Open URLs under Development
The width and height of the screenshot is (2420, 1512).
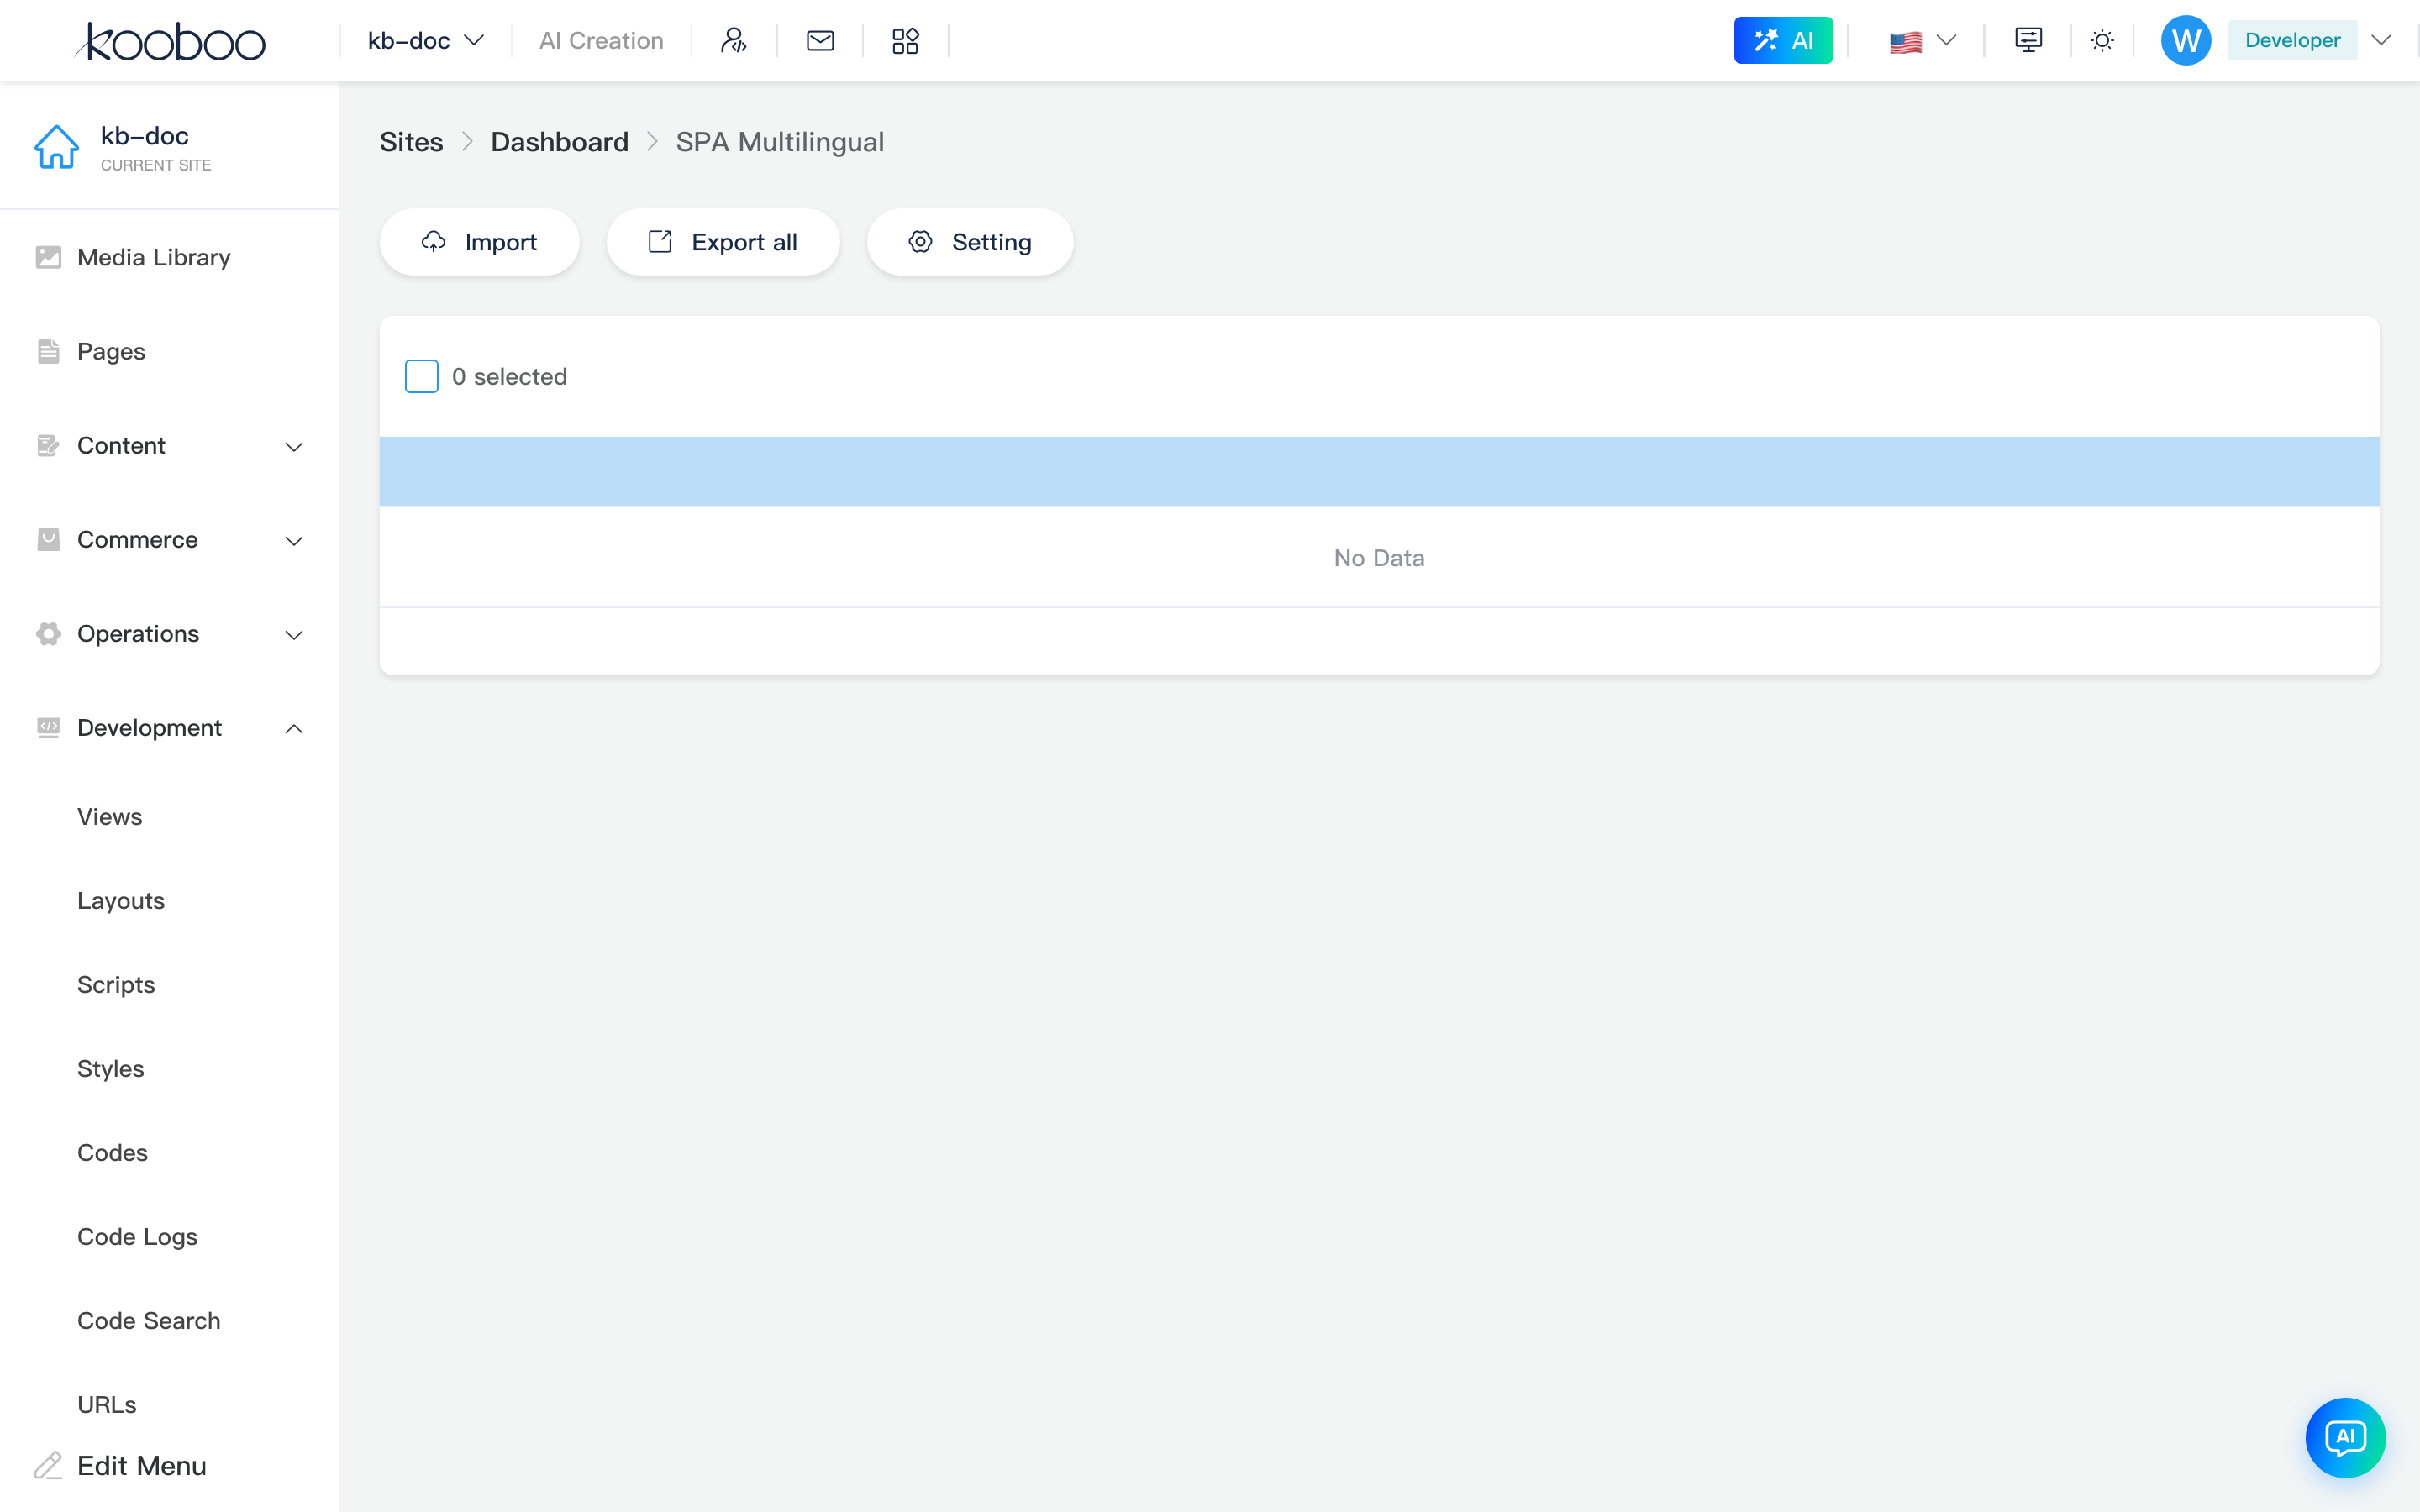(106, 1405)
